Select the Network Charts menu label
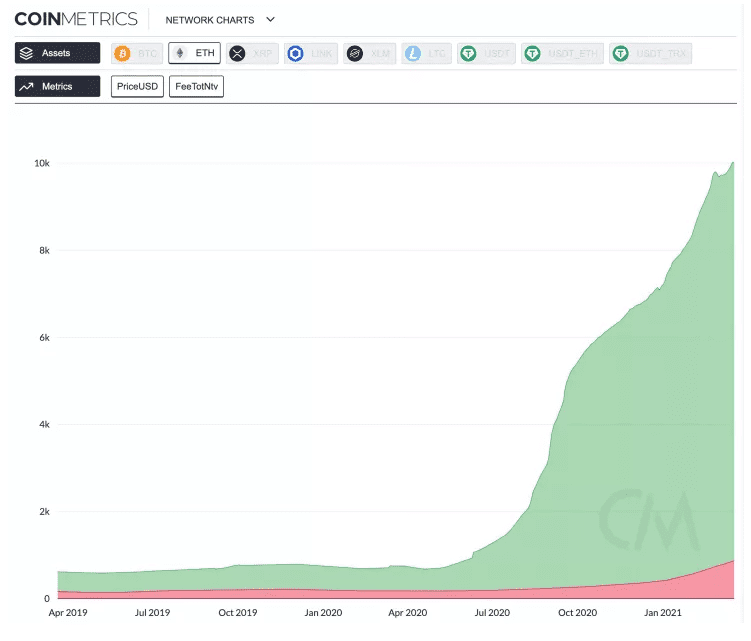The width and height of the screenshot is (751, 641). click(x=209, y=20)
